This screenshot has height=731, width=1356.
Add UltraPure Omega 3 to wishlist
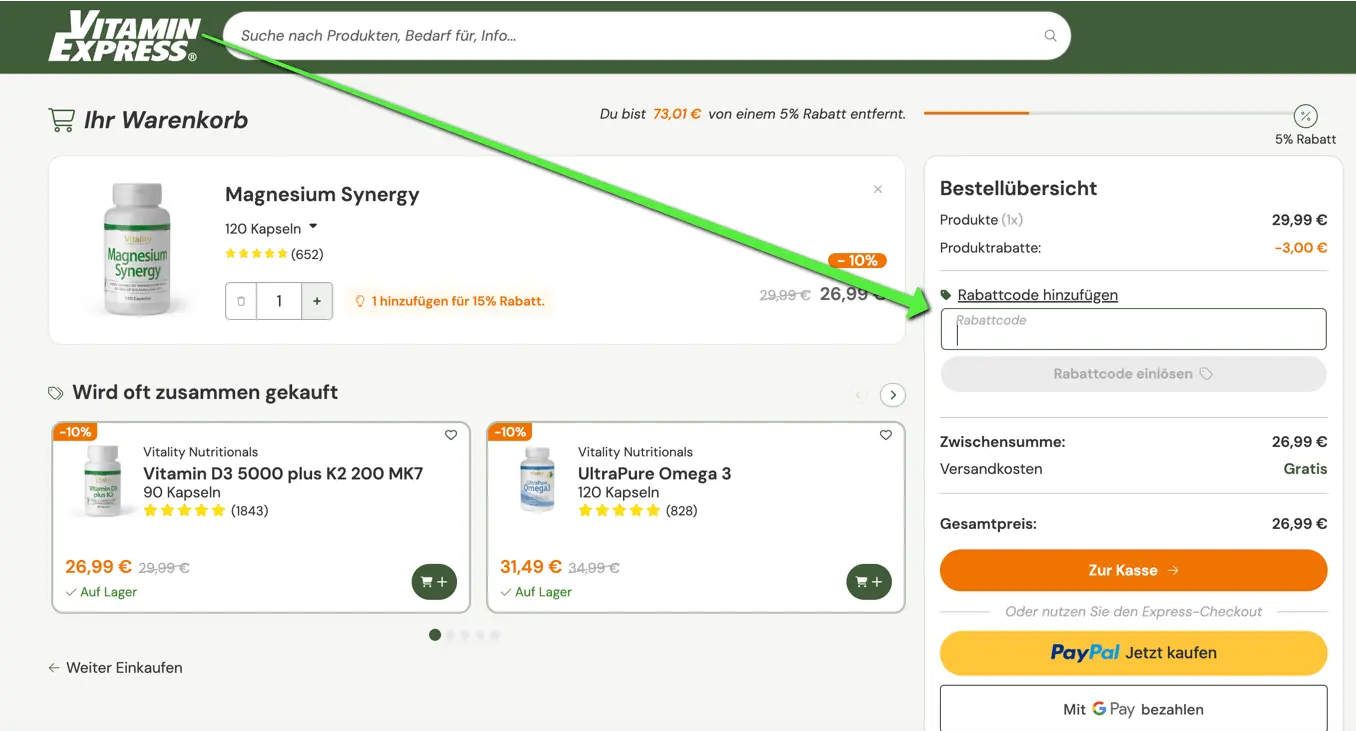pyautogui.click(x=886, y=435)
